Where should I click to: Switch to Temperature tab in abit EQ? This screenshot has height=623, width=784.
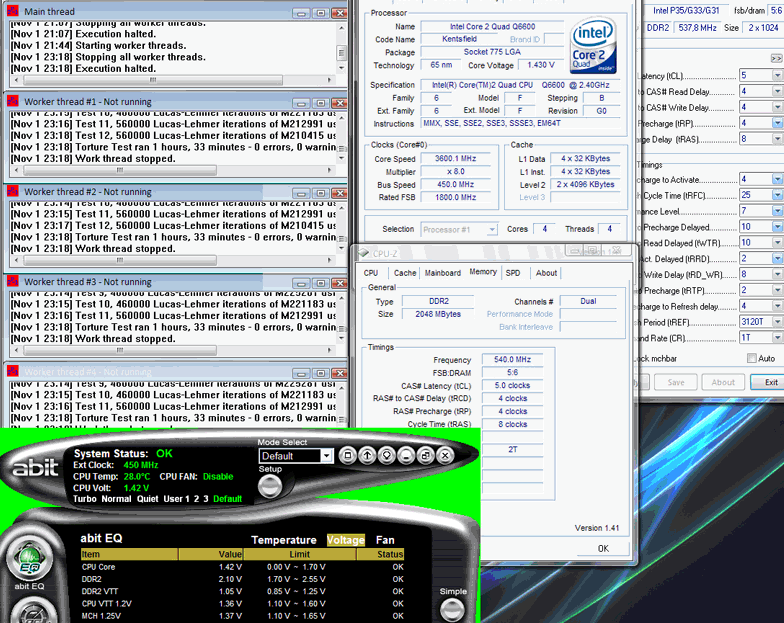[x=284, y=540]
